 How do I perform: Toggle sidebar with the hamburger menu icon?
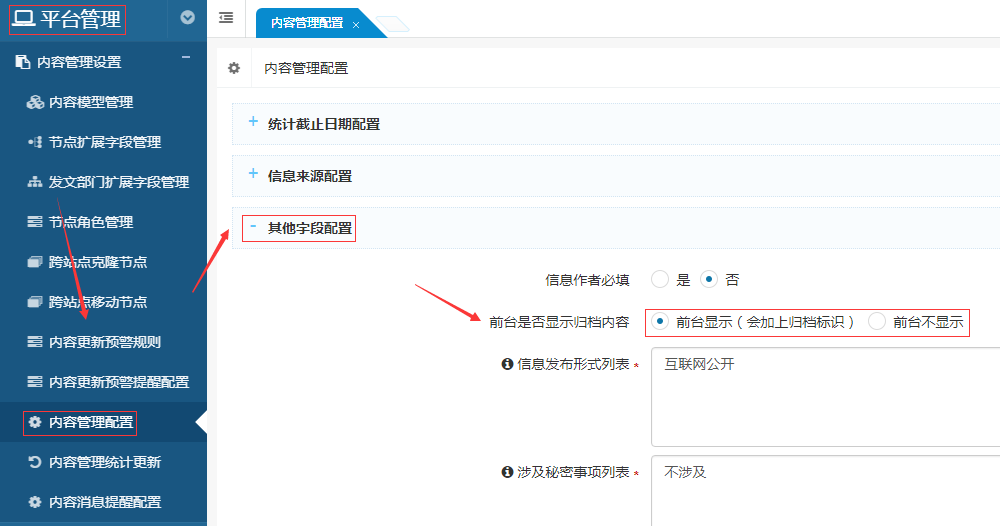click(226, 18)
